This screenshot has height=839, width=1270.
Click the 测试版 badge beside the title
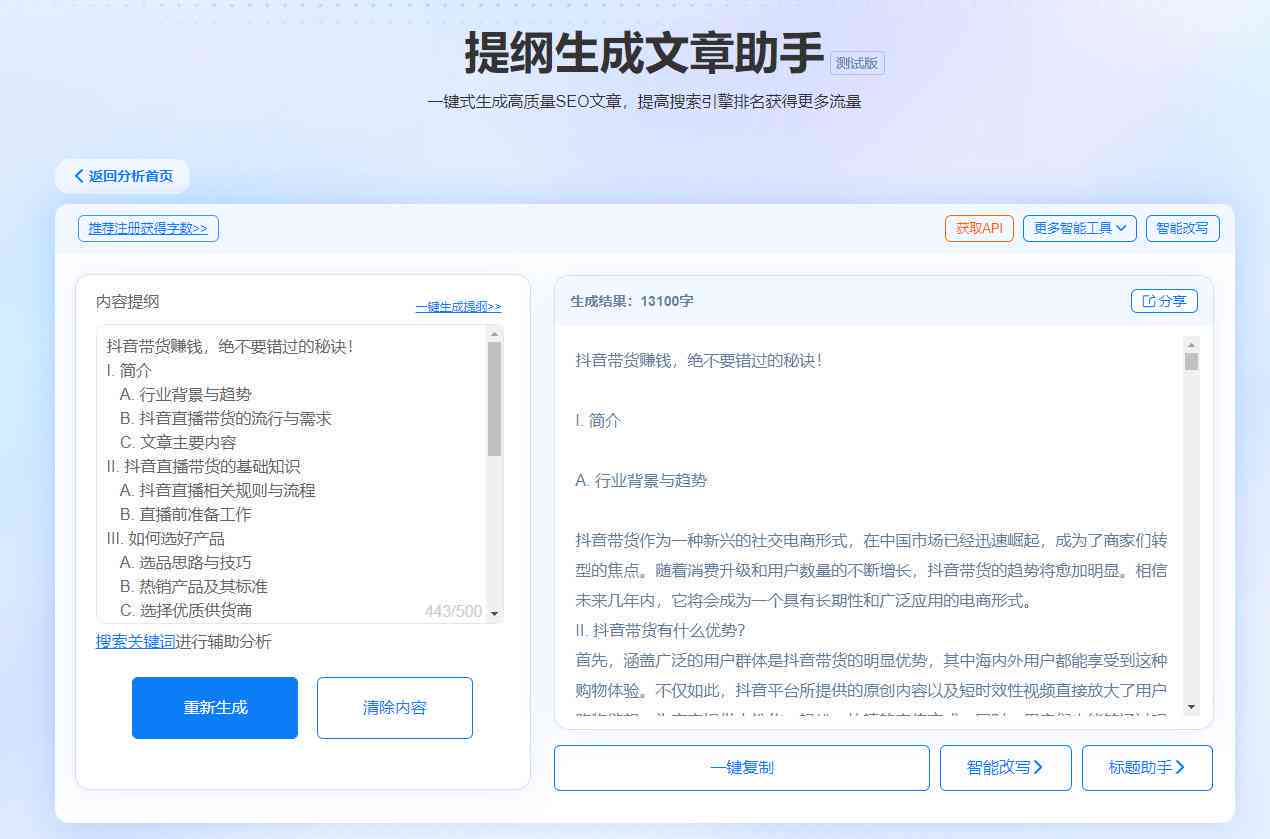(x=857, y=63)
